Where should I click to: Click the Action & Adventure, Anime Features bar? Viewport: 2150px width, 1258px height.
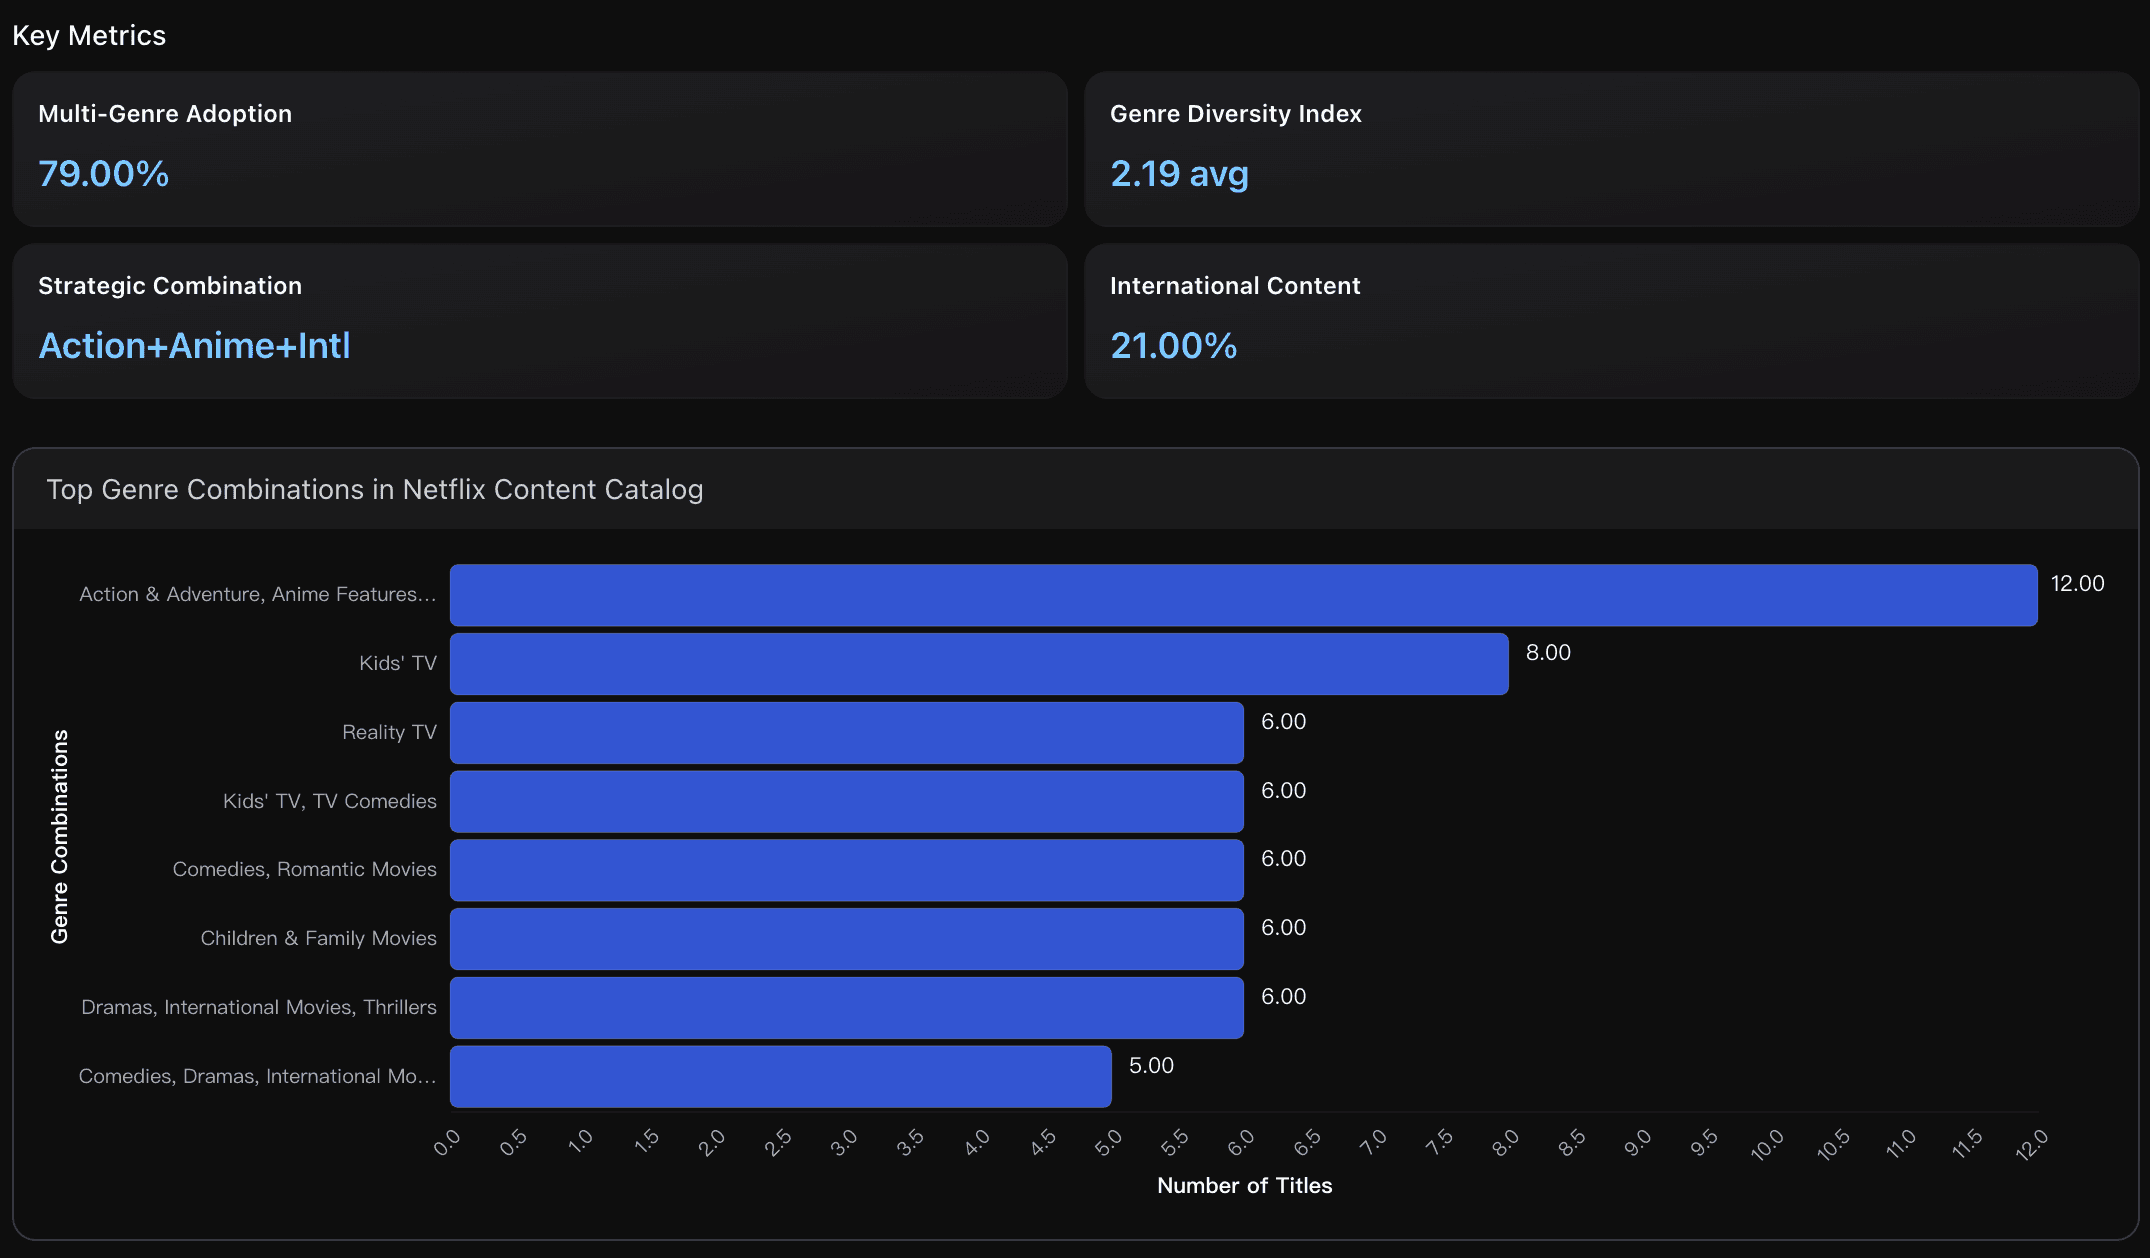[1243, 595]
